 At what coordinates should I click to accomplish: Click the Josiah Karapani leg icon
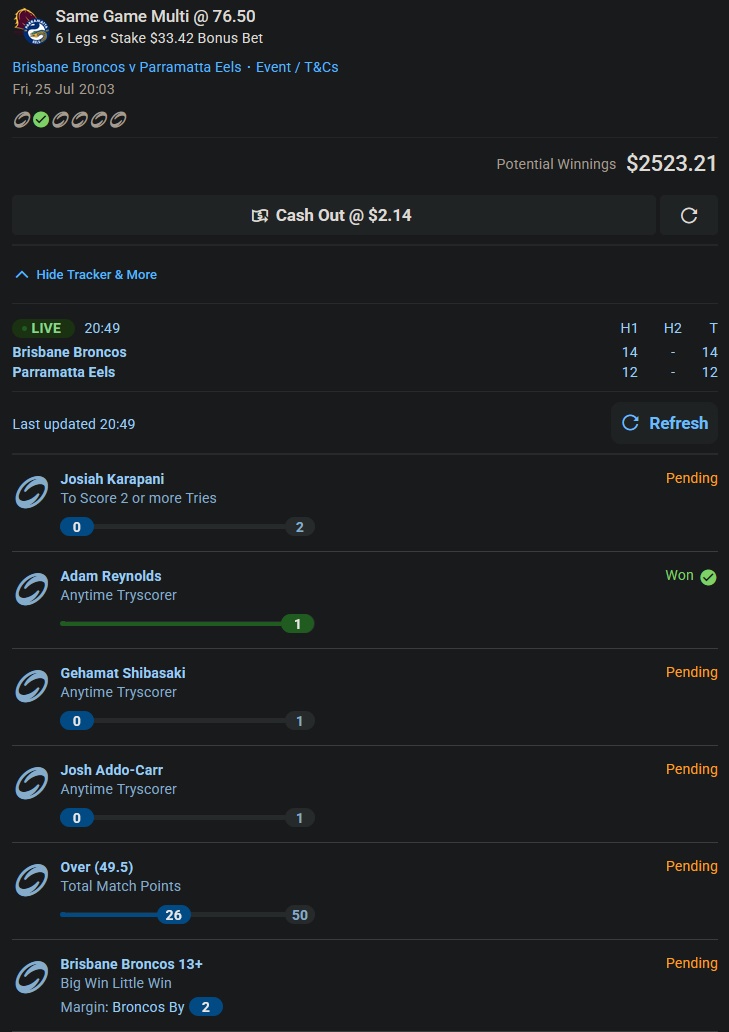pyautogui.click(x=32, y=492)
